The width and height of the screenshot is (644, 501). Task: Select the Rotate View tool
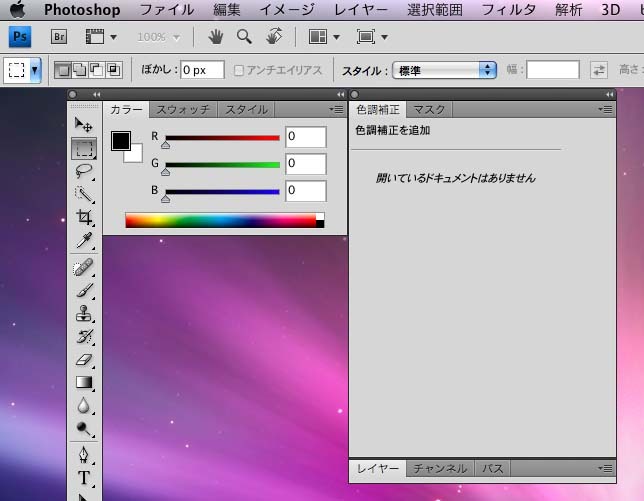click(274, 37)
